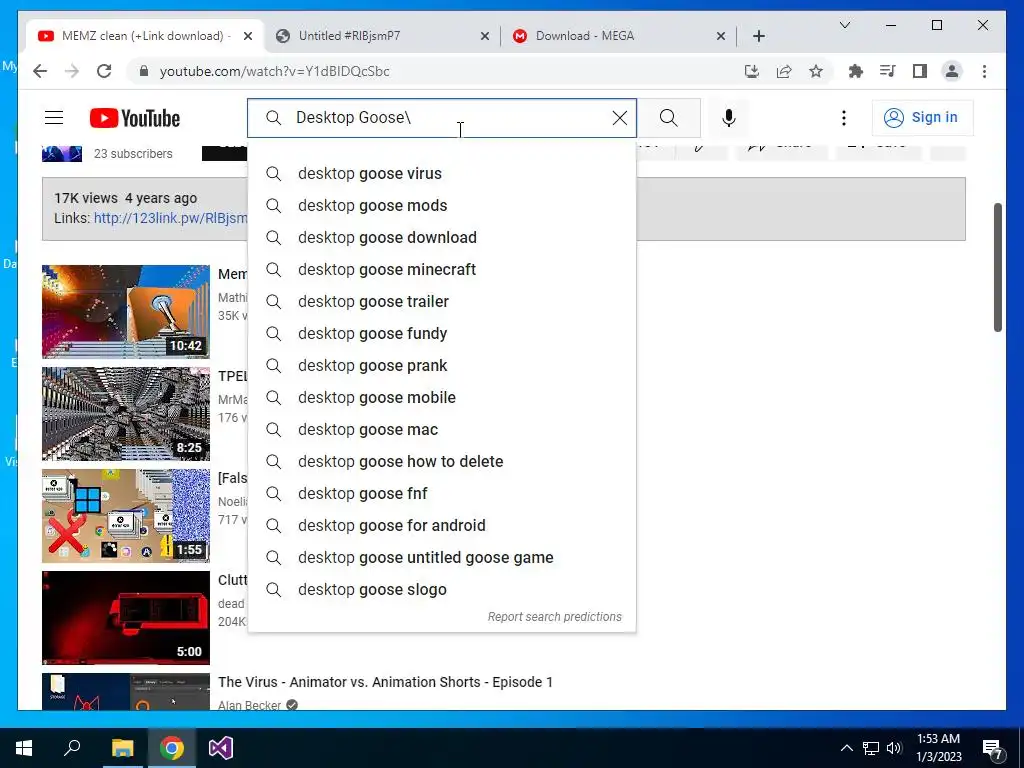The height and width of the screenshot is (768, 1024).
Task: Open Windows taskbar search
Action: pyautogui.click(x=72, y=748)
